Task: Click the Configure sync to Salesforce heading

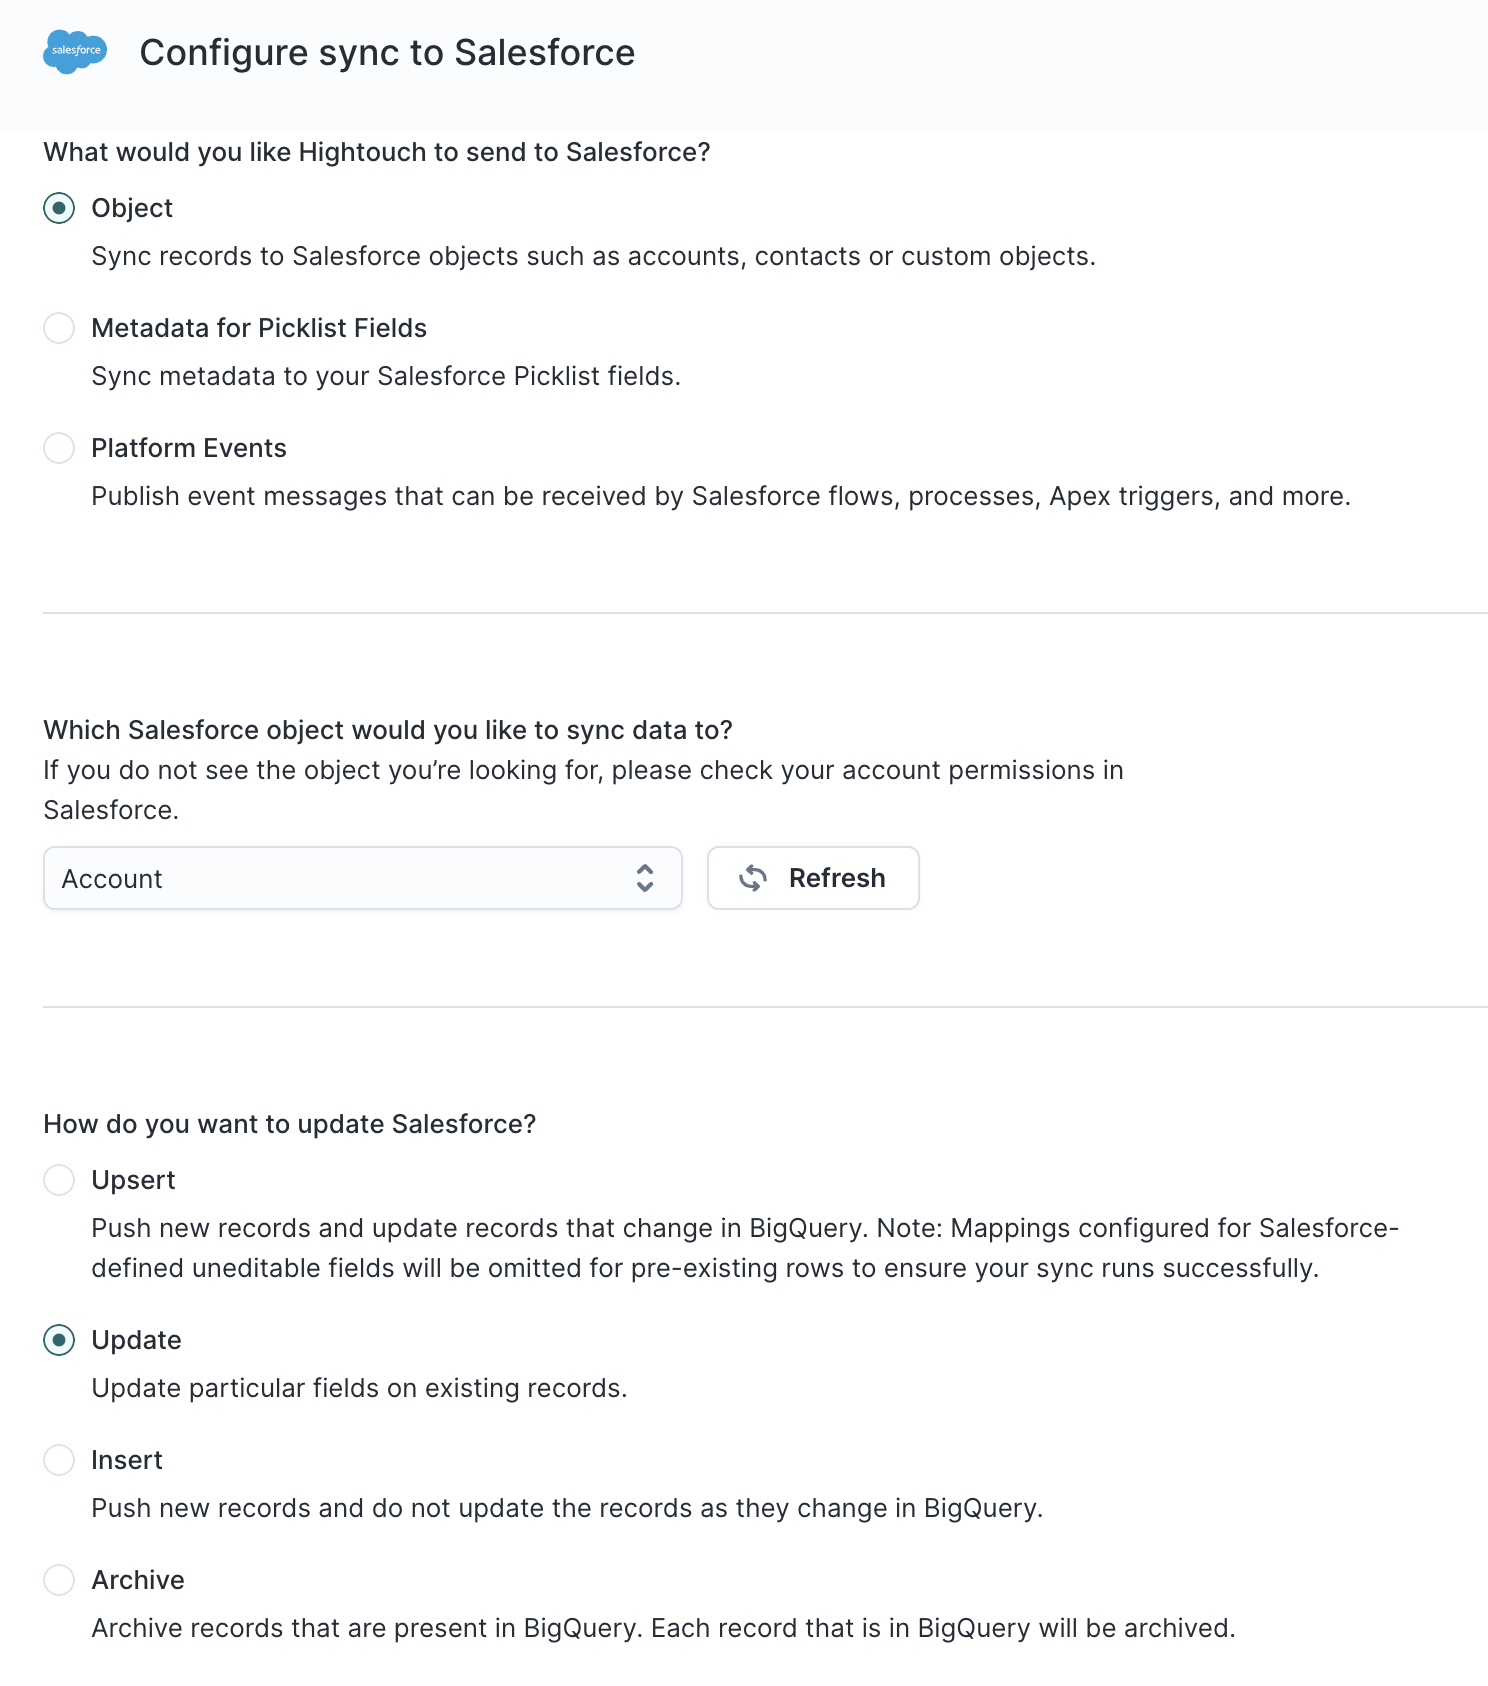Action: coord(387,52)
